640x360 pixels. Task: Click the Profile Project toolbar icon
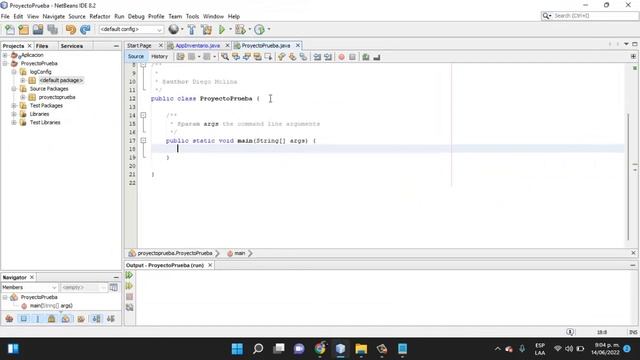[259, 29]
